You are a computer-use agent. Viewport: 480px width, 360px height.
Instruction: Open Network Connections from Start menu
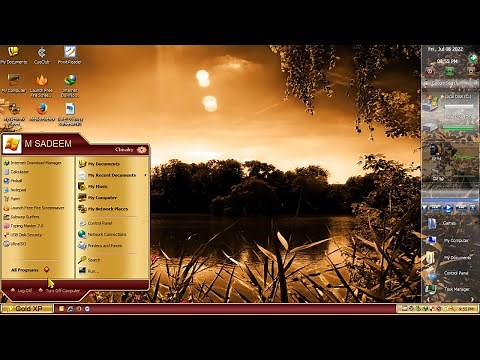(x=102, y=234)
